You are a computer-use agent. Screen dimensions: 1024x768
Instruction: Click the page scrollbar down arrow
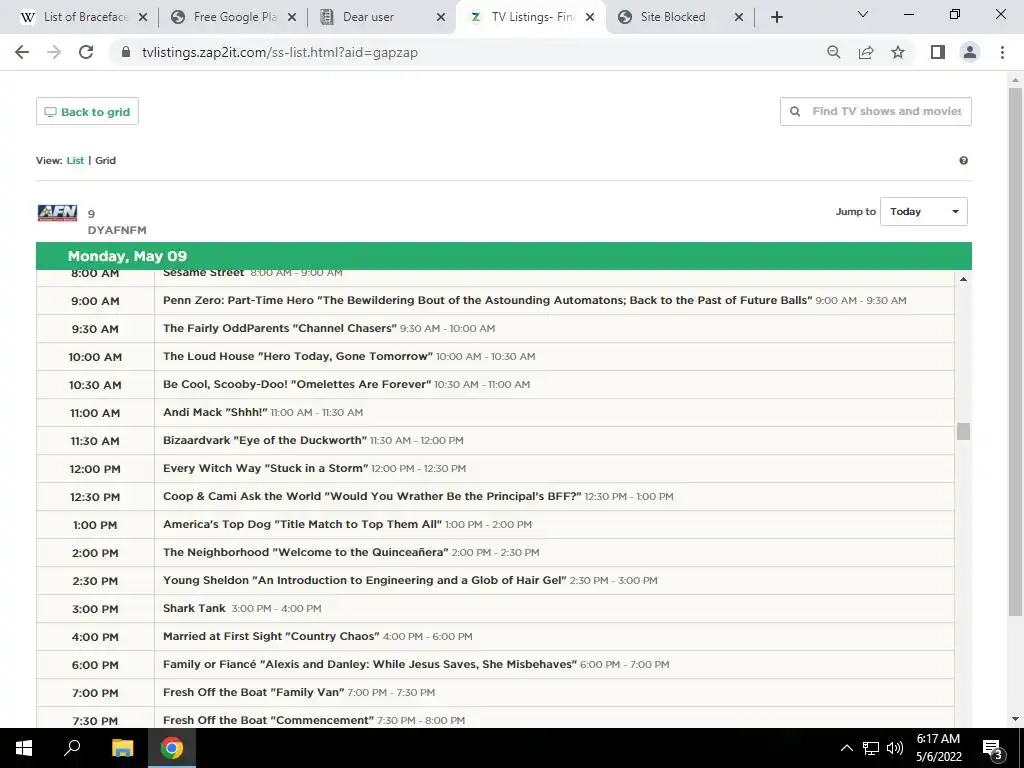click(1015, 719)
